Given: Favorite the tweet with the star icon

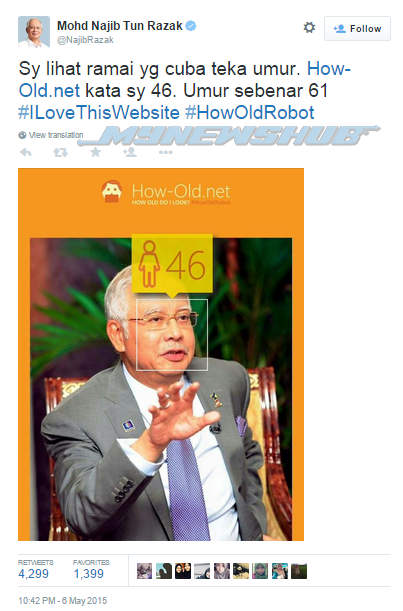Looking at the screenshot, I should pos(95,152).
